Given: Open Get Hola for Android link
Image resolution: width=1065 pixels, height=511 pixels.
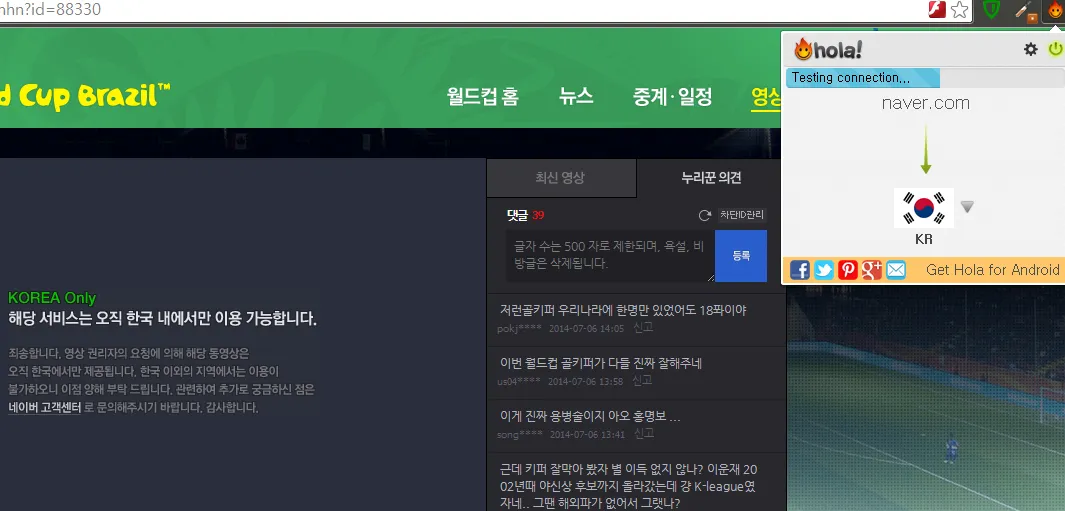Looking at the screenshot, I should pos(992,270).
